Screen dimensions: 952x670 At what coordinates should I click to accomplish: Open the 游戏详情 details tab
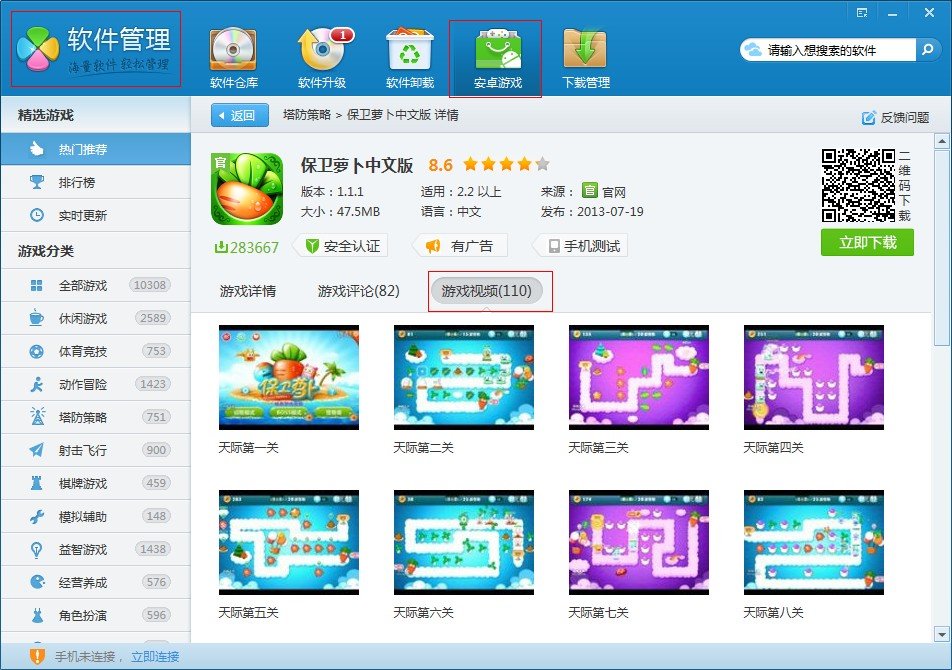[x=247, y=291]
